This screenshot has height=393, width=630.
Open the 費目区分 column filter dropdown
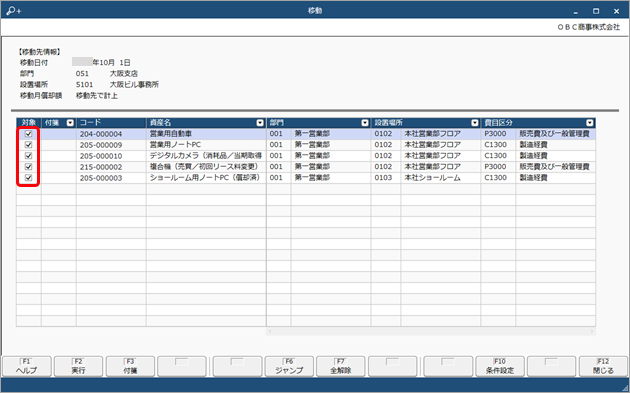click(x=589, y=123)
